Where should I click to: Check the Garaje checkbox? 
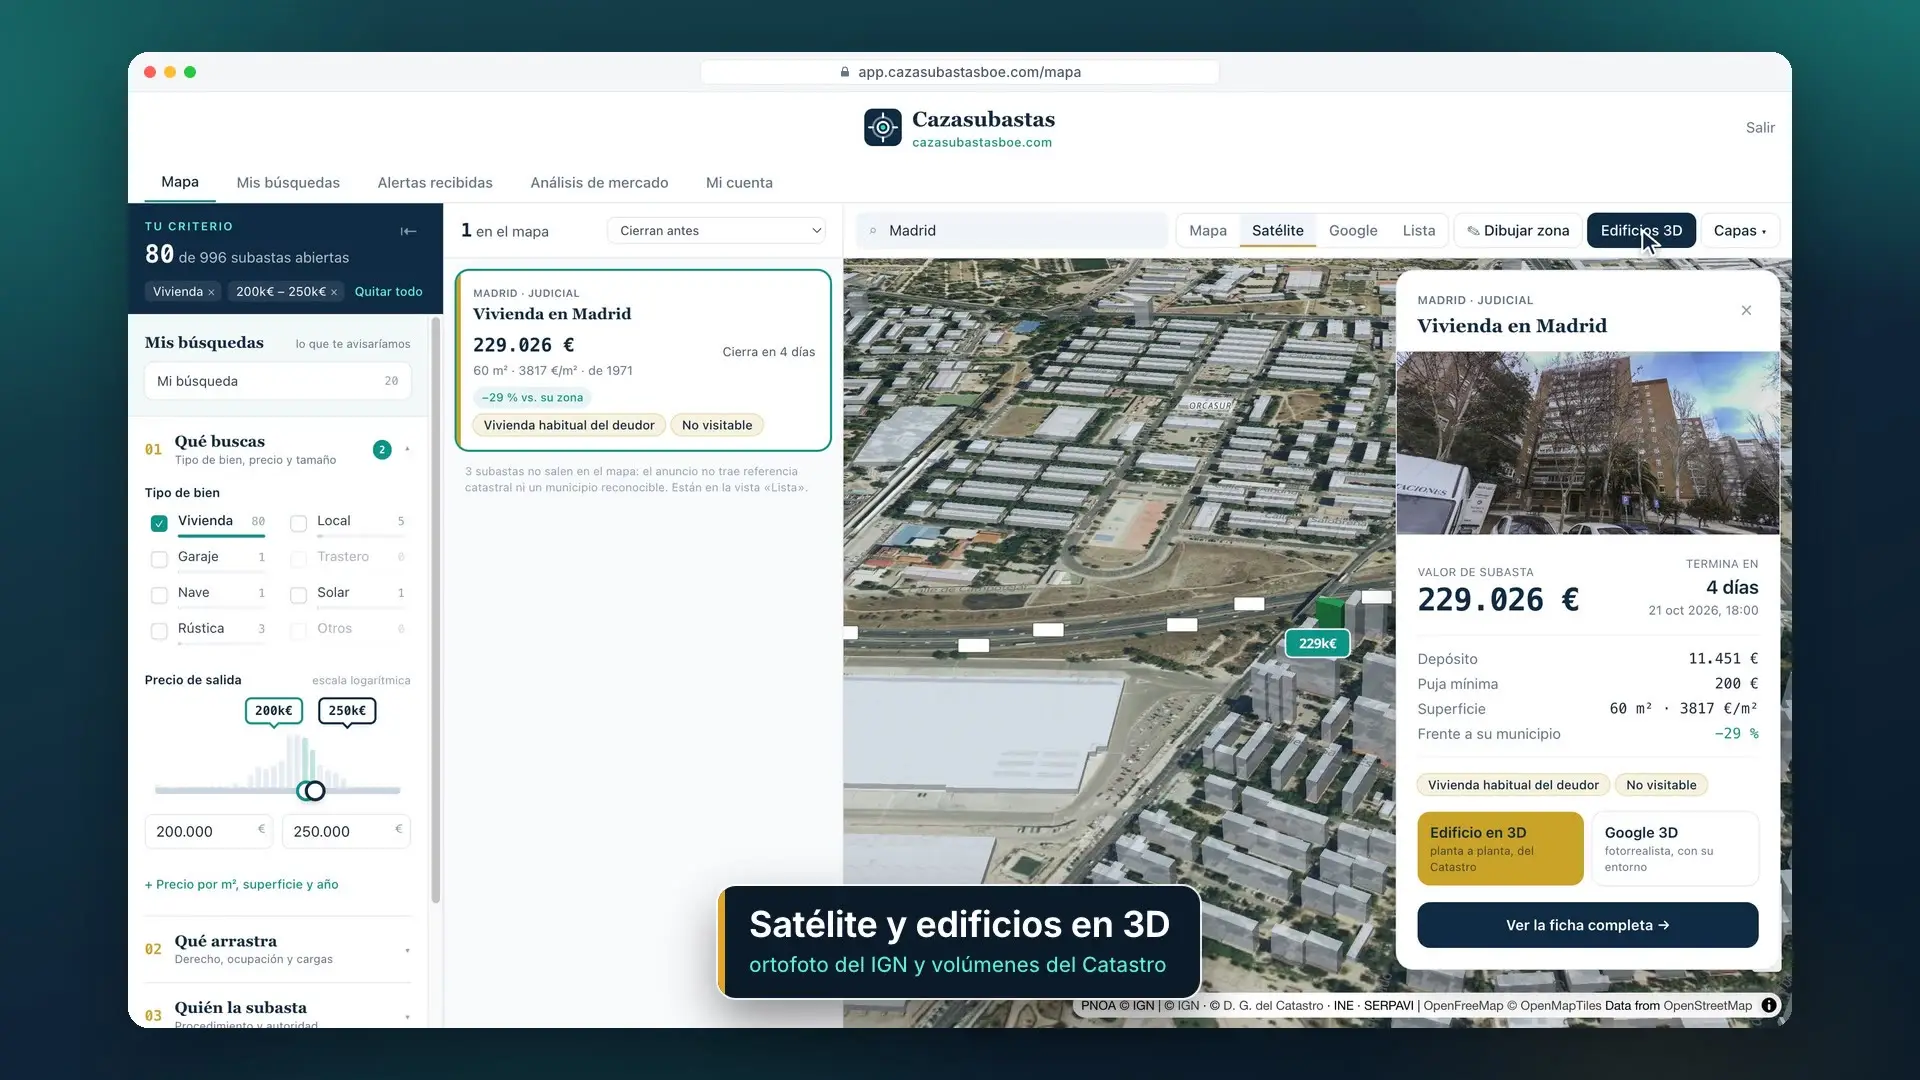pyautogui.click(x=159, y=559)
